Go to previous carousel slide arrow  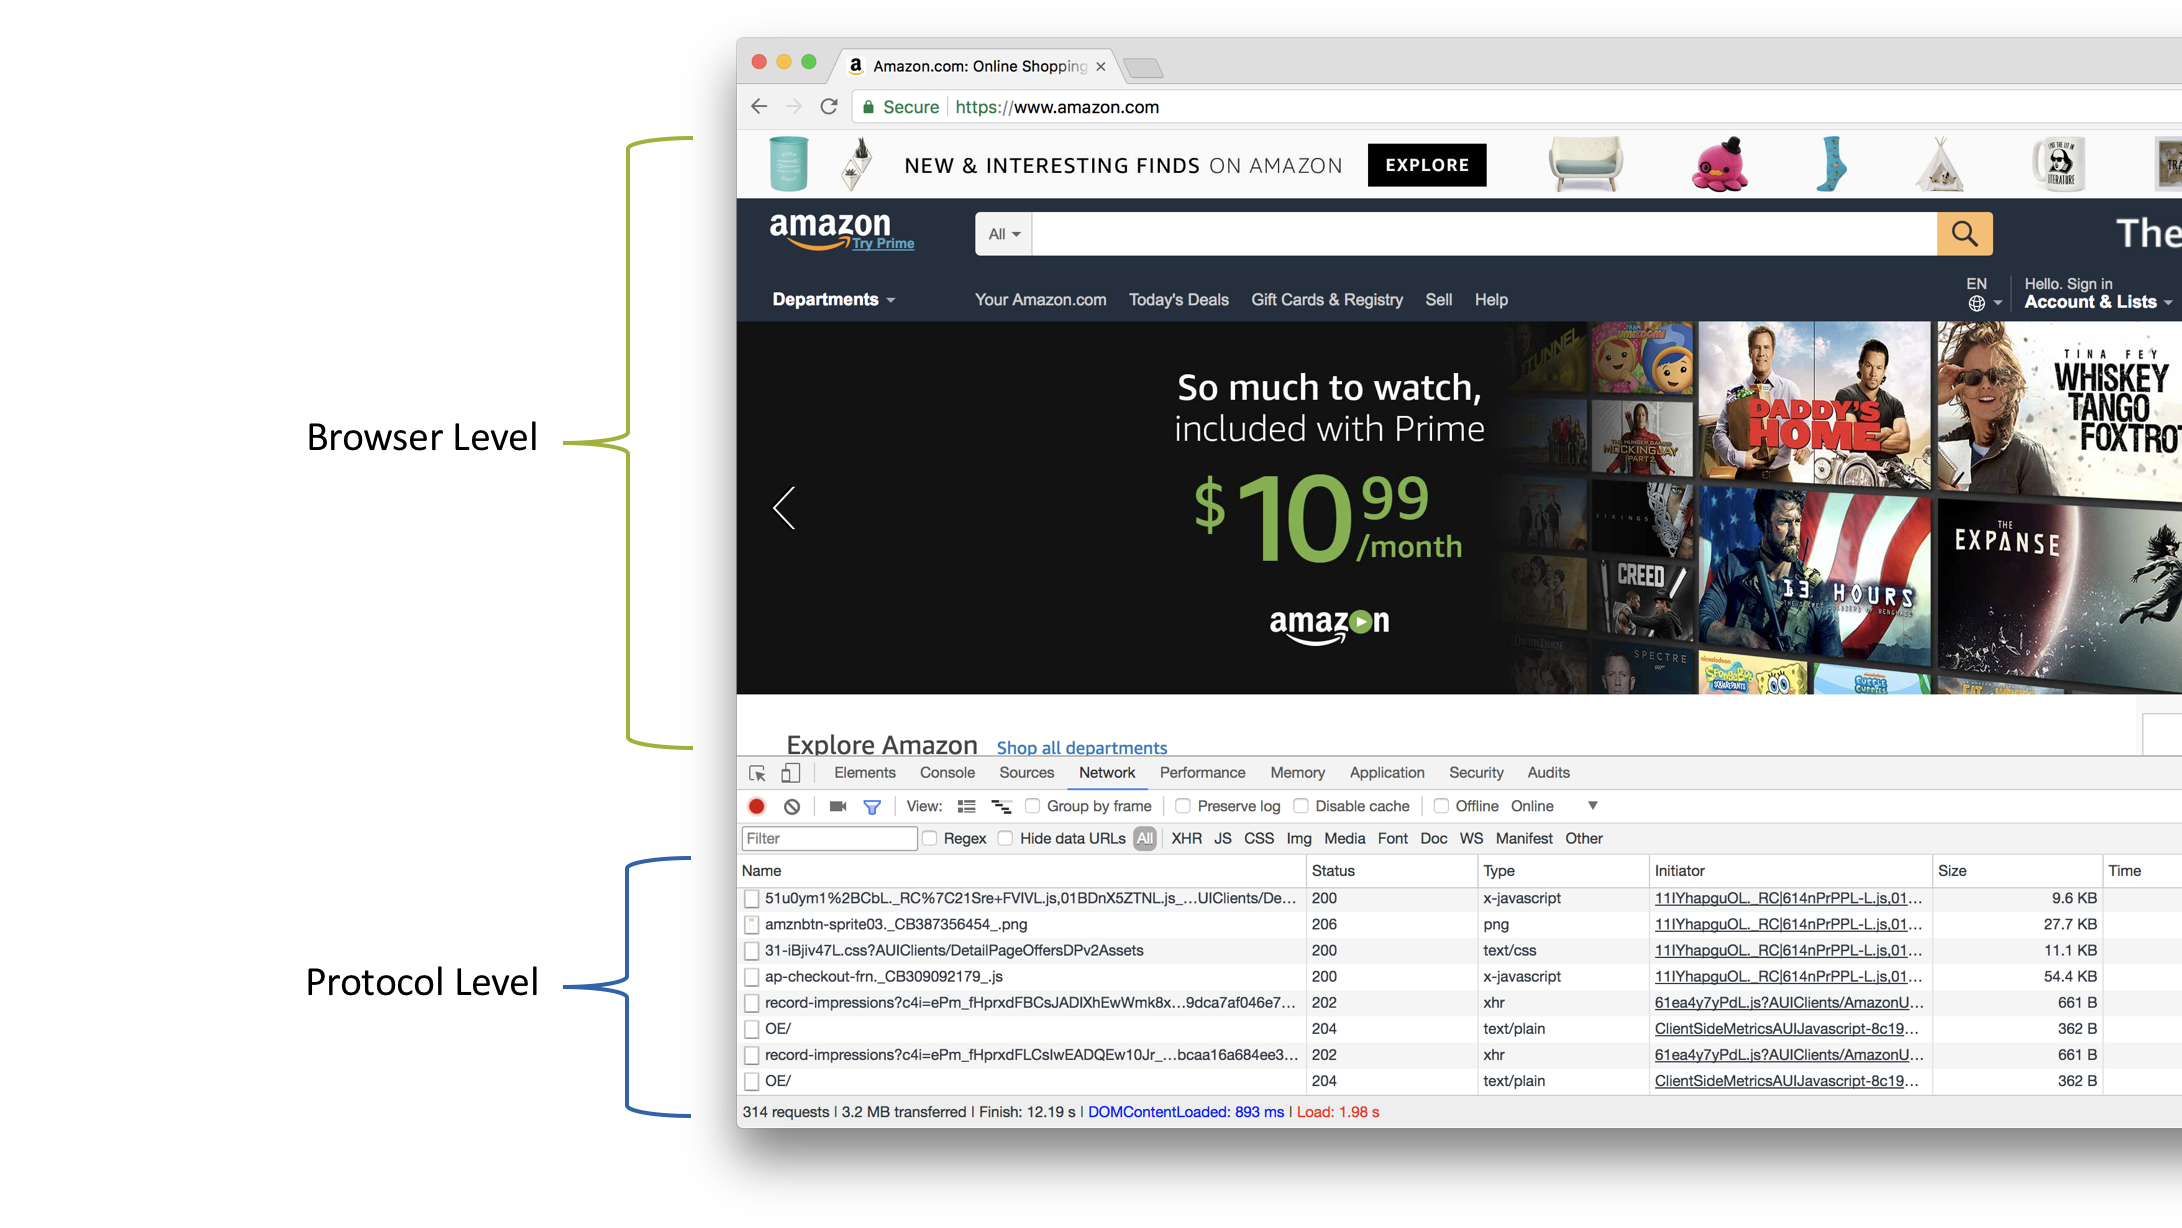click(x=785, y=508)
